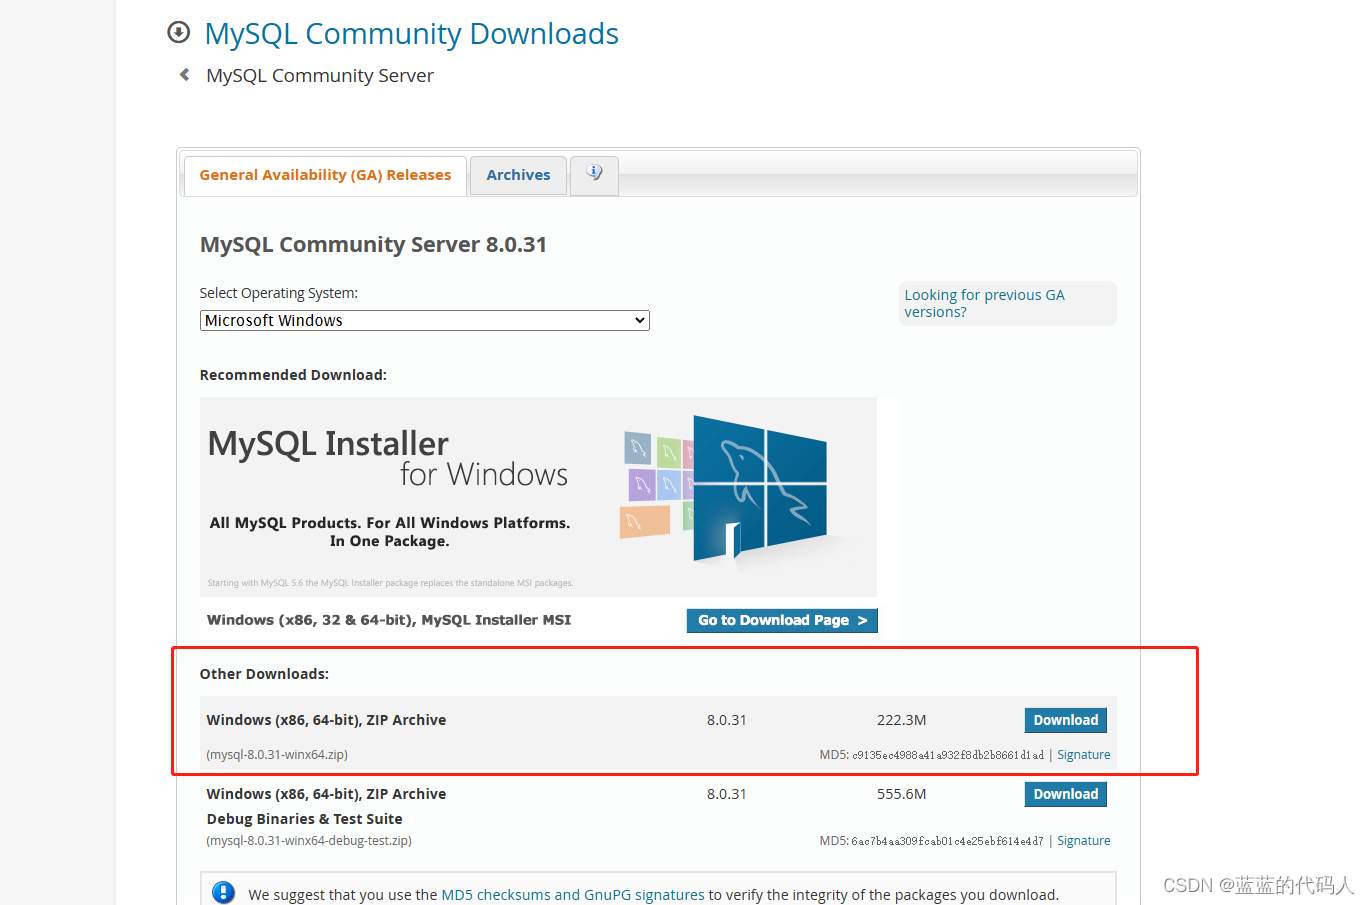The width and height of the screenshot is (1370, 905).
Task: Open Signature link for mysql-8.0.31-winx64.zip
Action: point(1084,755)
